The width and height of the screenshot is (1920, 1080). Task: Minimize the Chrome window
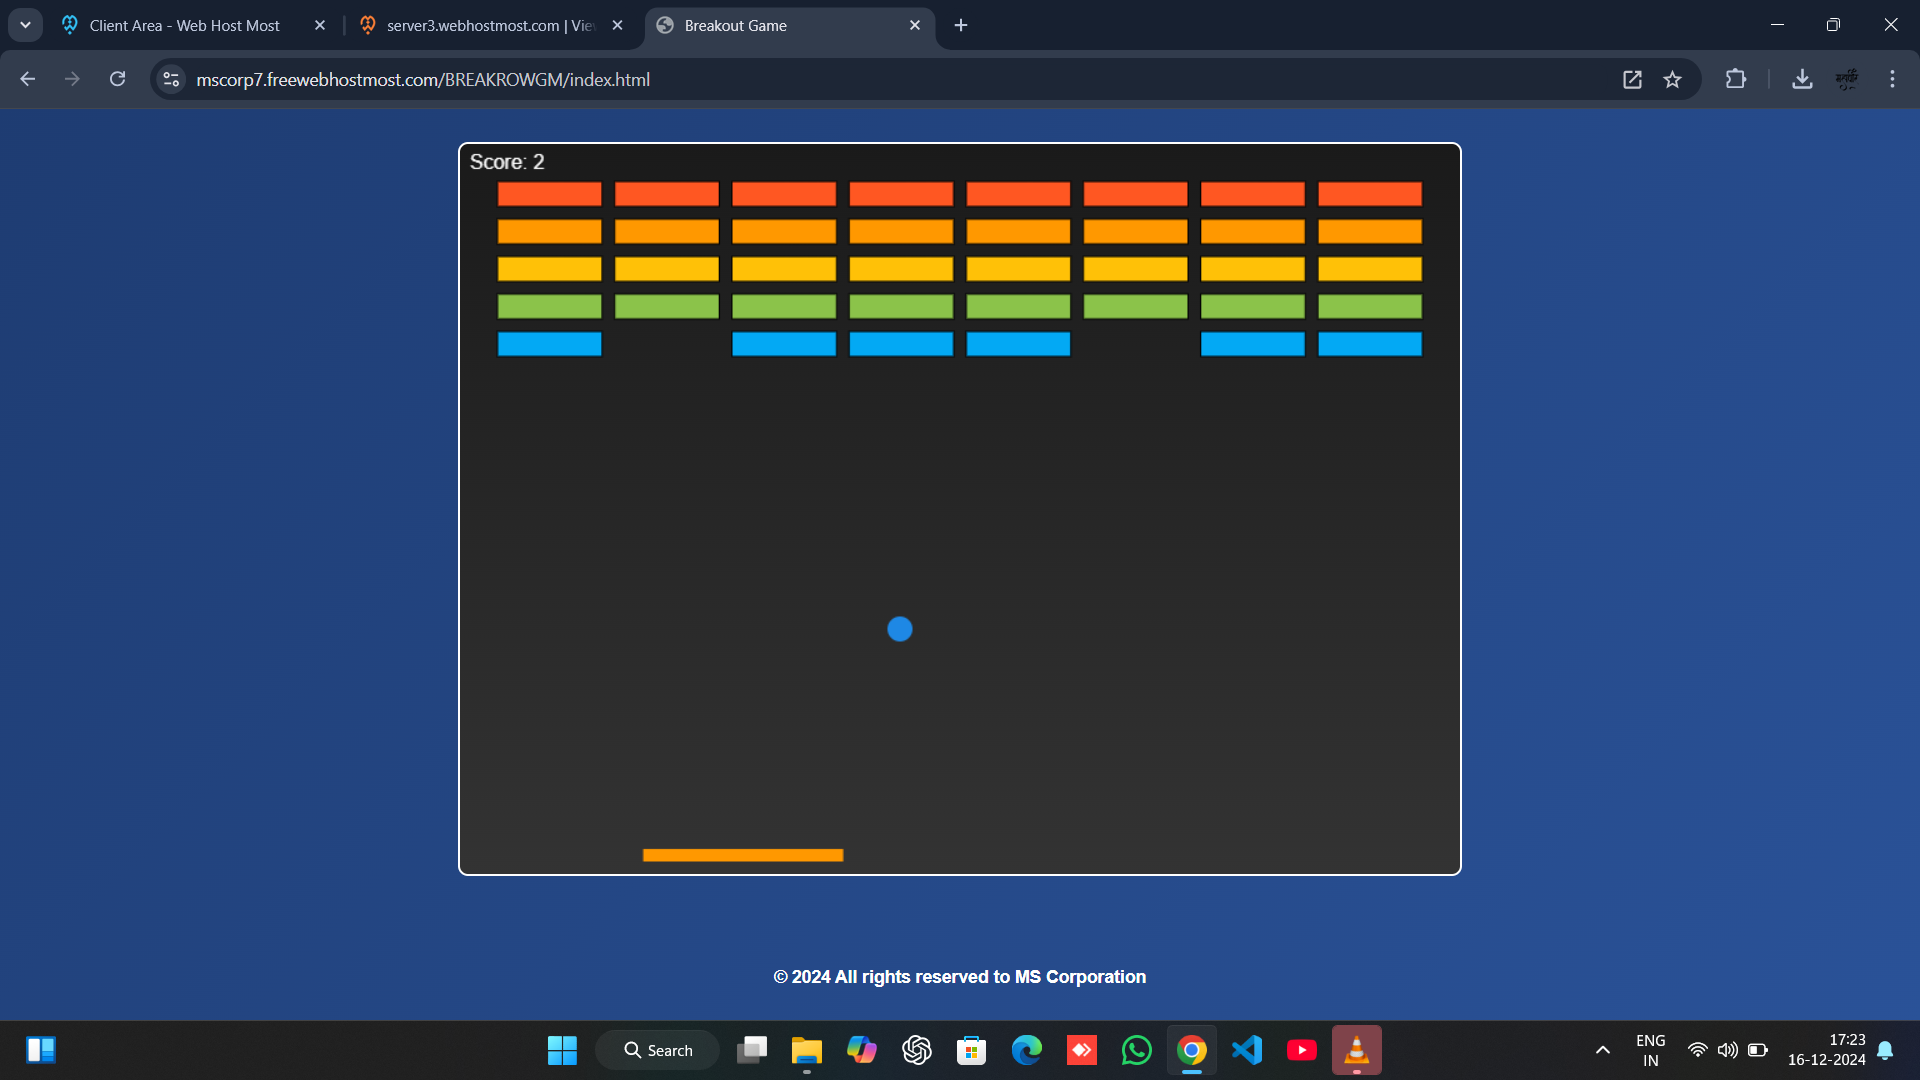pos(1777,25)
